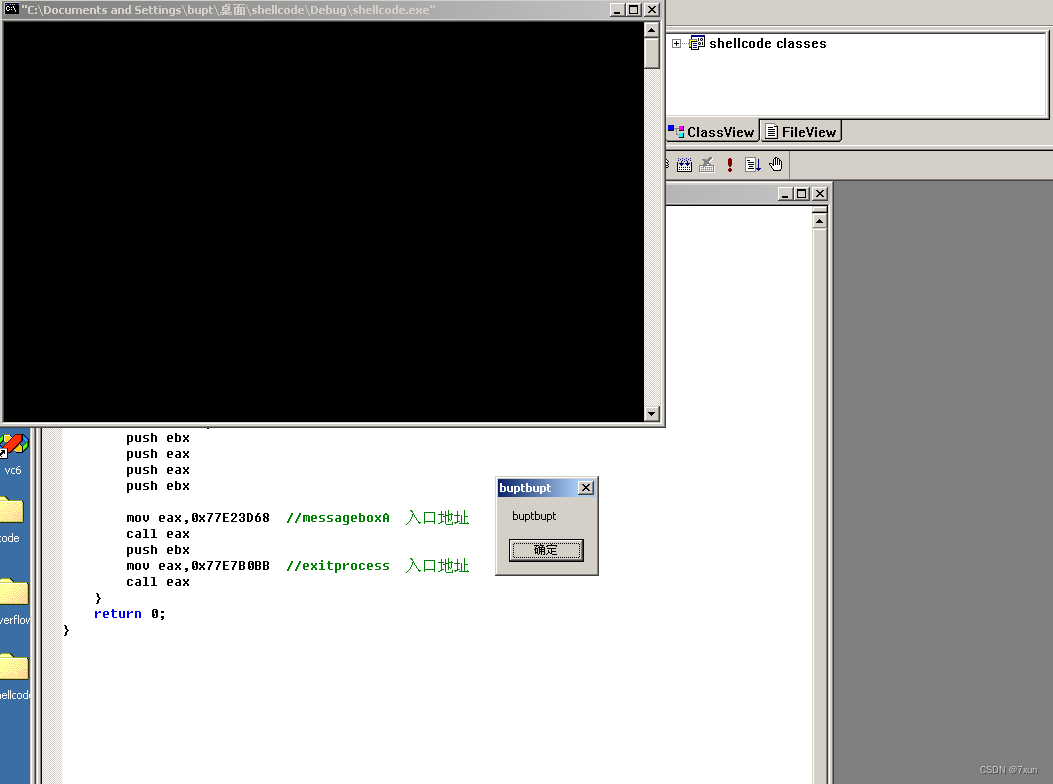Click the 'buptbupt' message text in dialog
This screenshot has height=784, width=1053.
pyautogui.click(x=534, y=516)
